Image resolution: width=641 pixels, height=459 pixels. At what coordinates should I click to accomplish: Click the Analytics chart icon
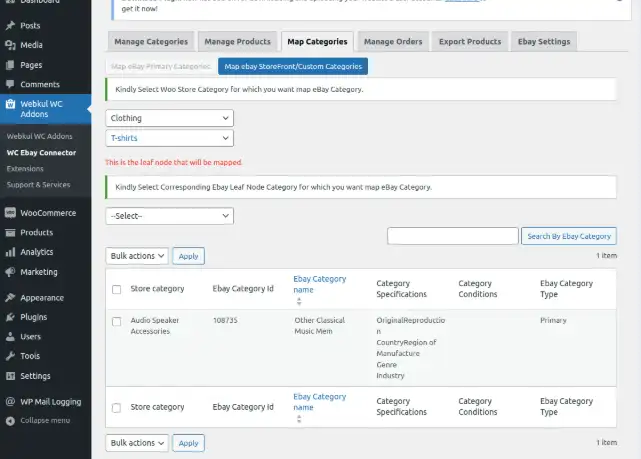click(10, 252)
